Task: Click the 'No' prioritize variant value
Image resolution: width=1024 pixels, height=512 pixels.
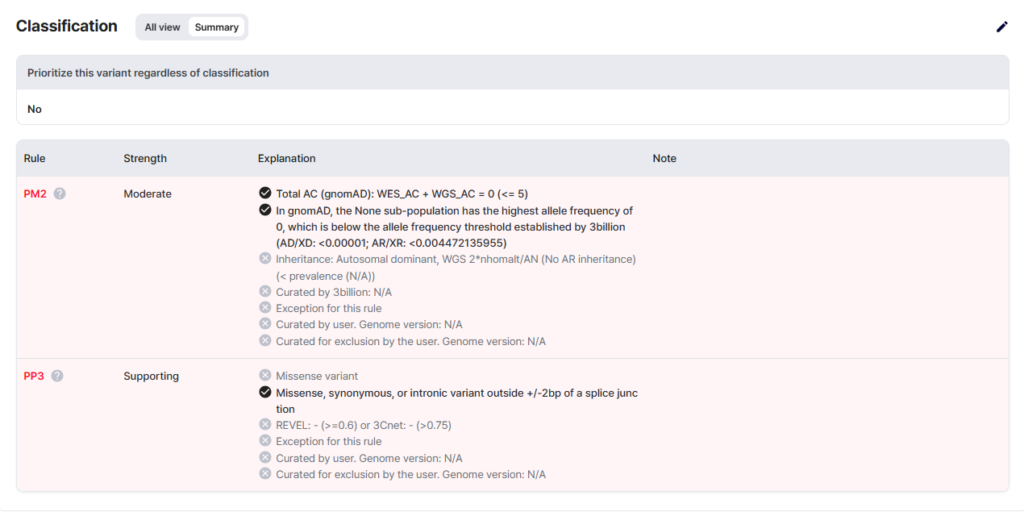Action: tap(35, 109)
